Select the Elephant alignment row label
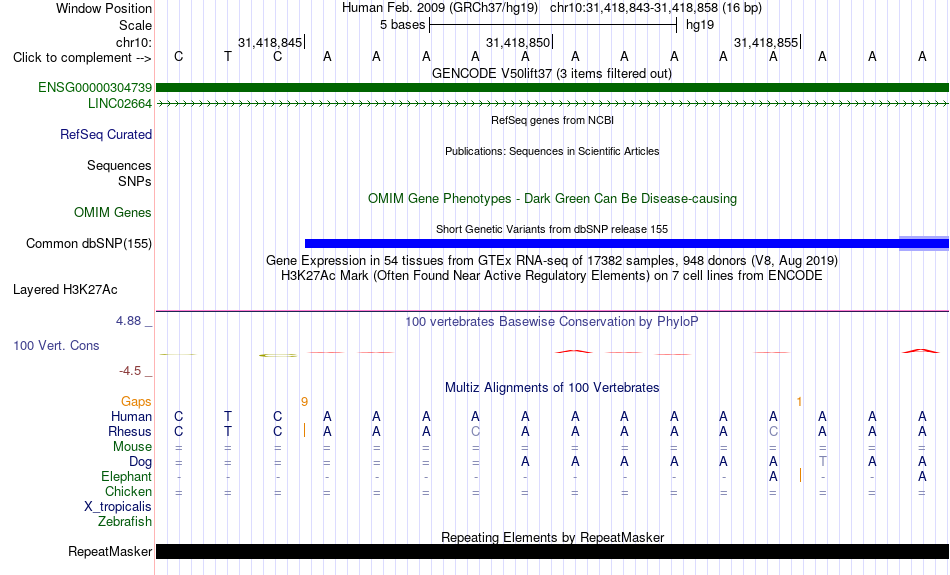Viewport: 950px width, 575px height. point(127,477)
